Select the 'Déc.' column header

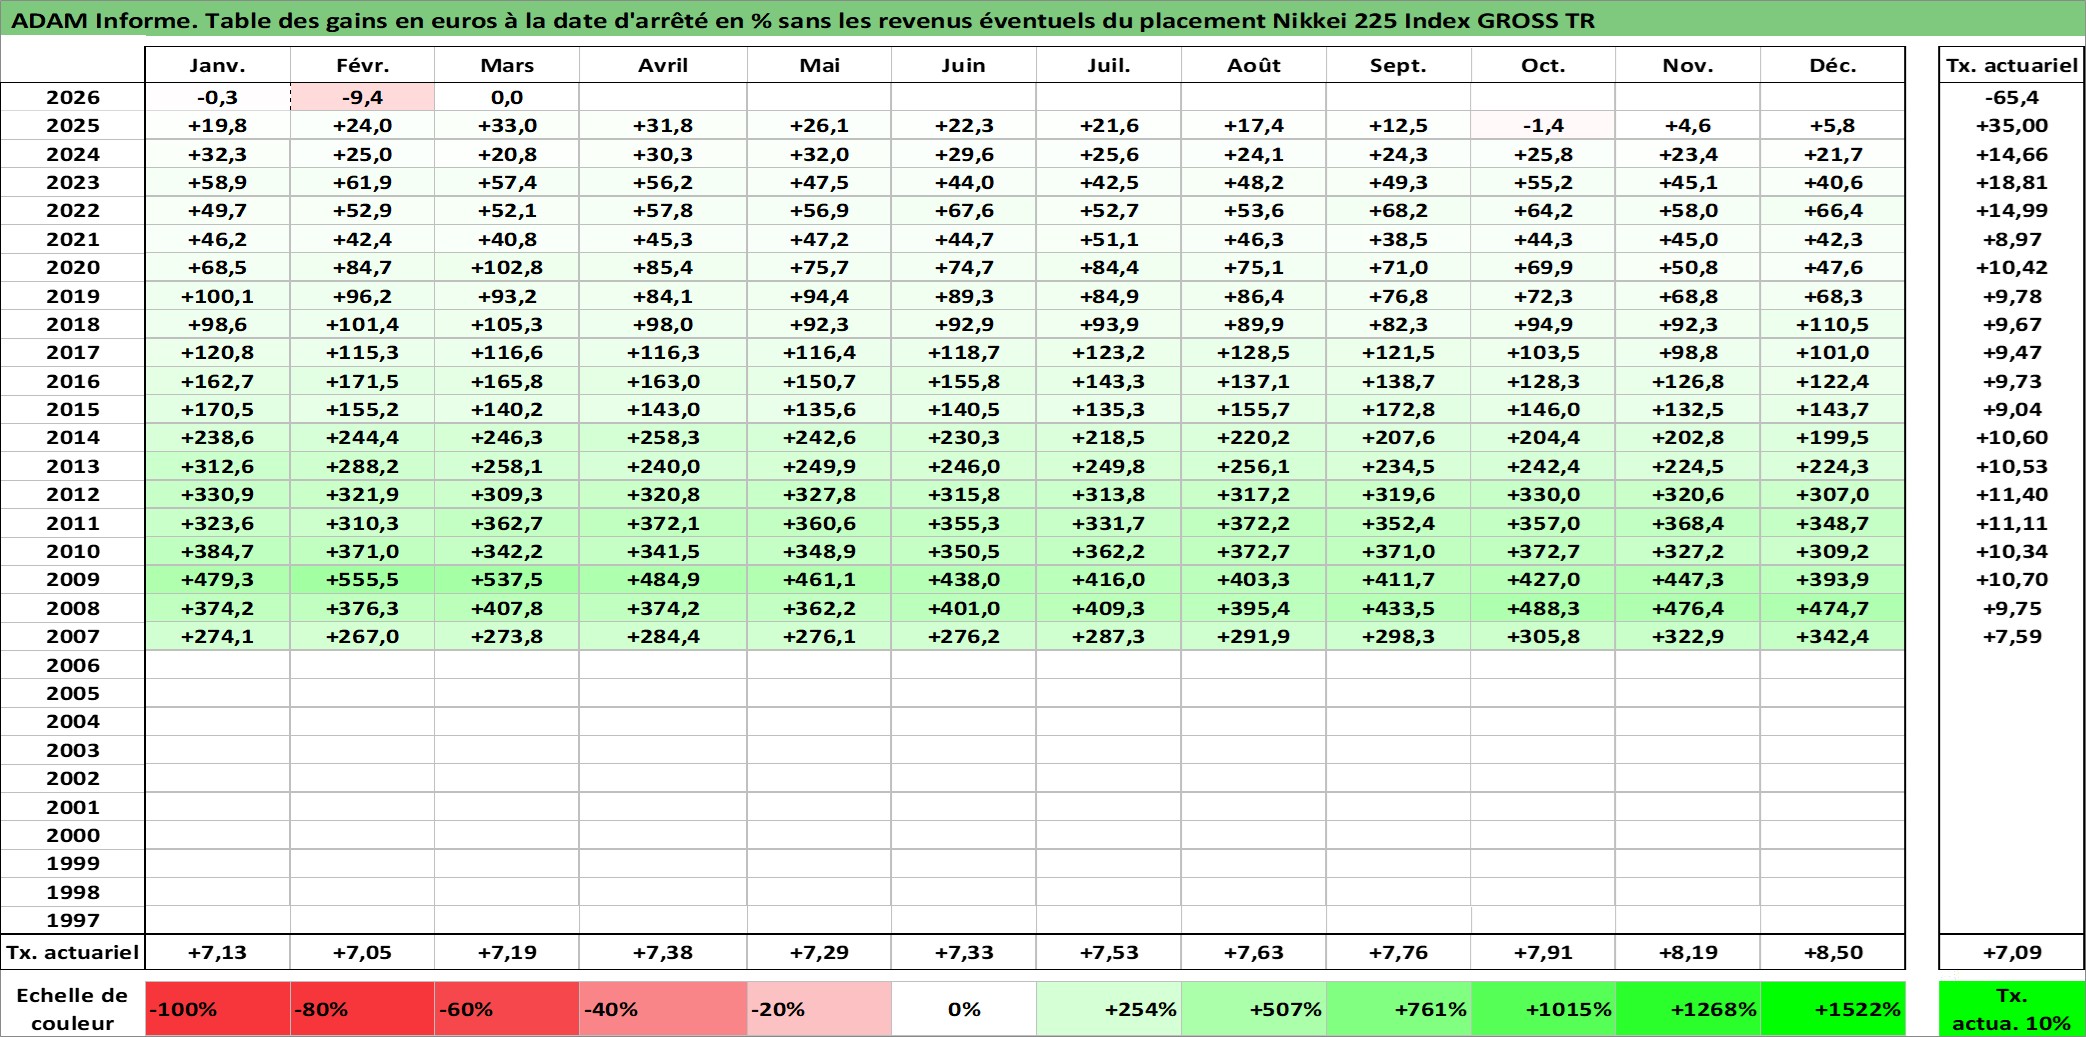1832,65
